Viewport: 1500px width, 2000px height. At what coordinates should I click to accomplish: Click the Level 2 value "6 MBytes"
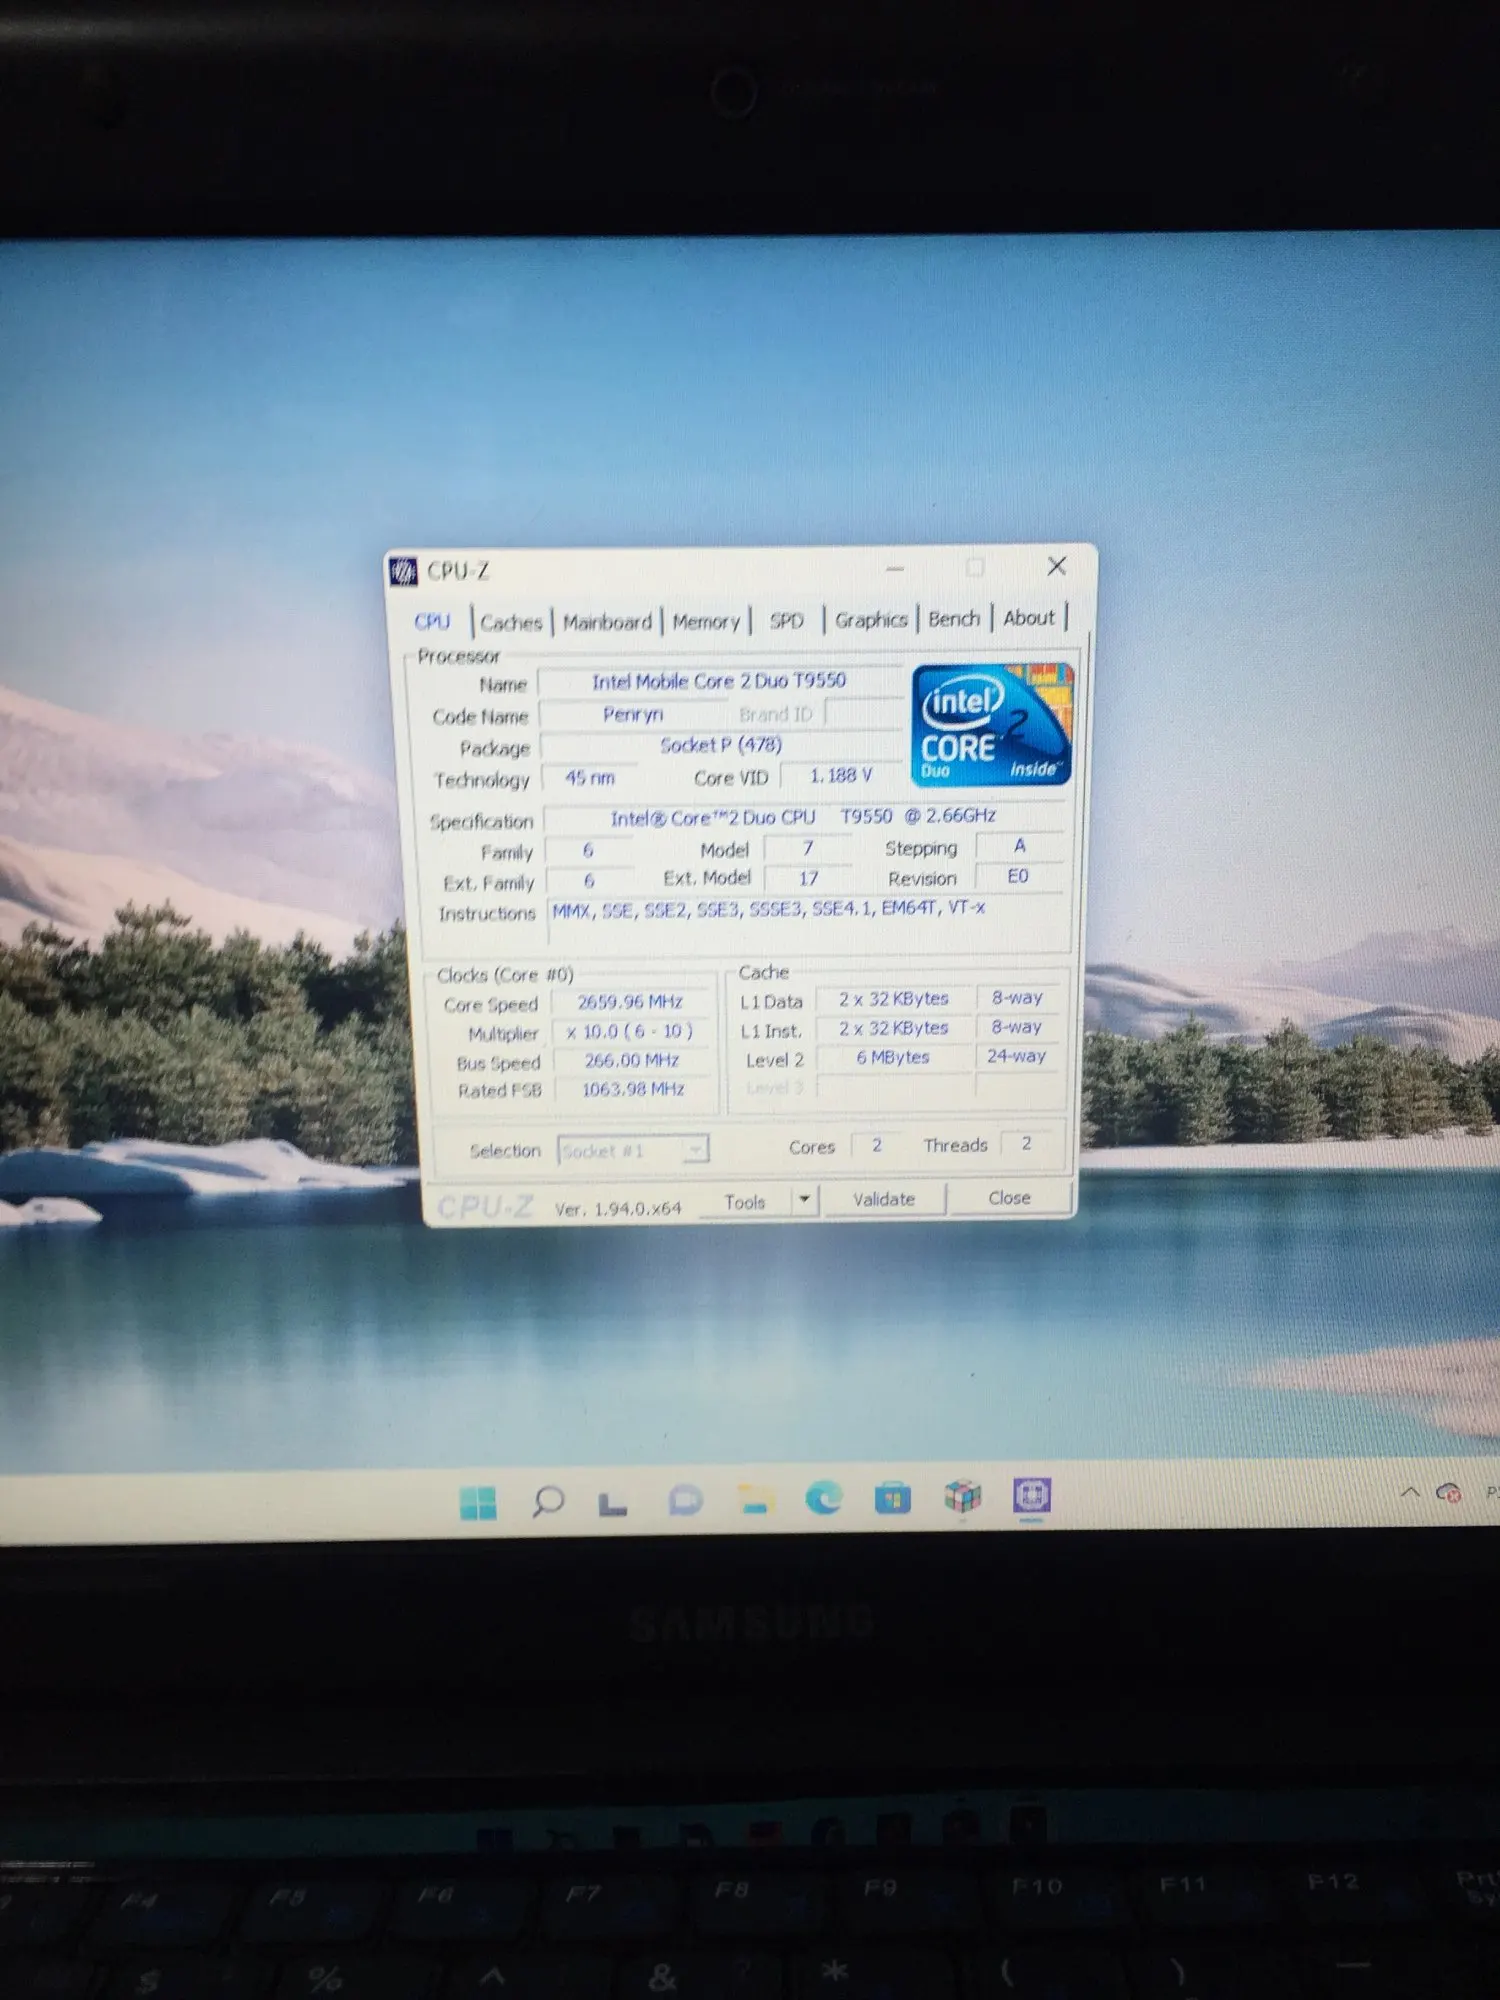(894, 1057)
